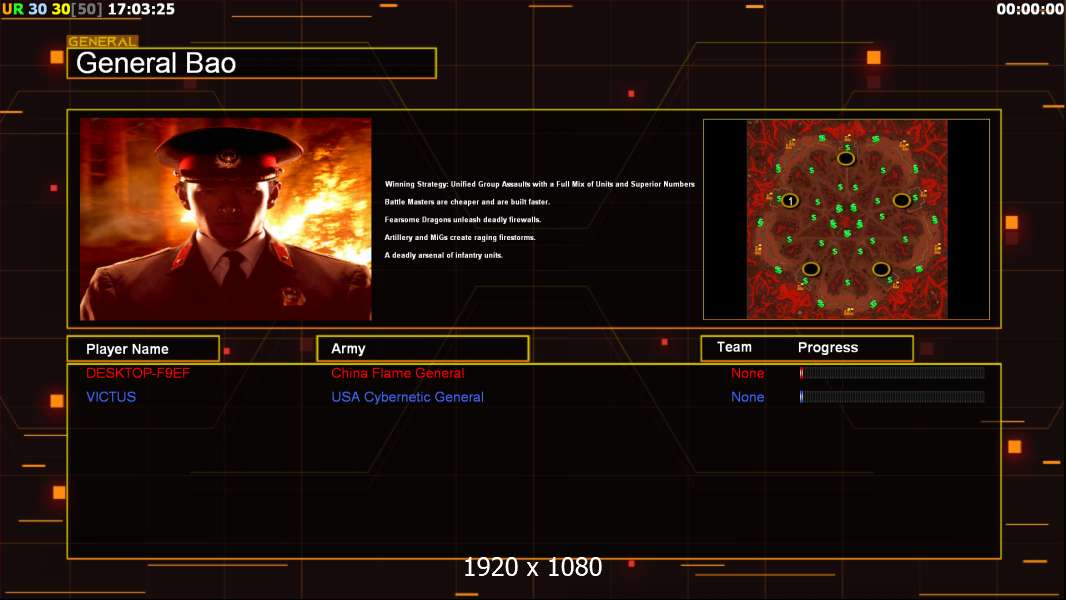Image resolution: width=1066 pixels, height=600 pixels.
Task: Click the blue None team value
Action: (x=747, y=397)
